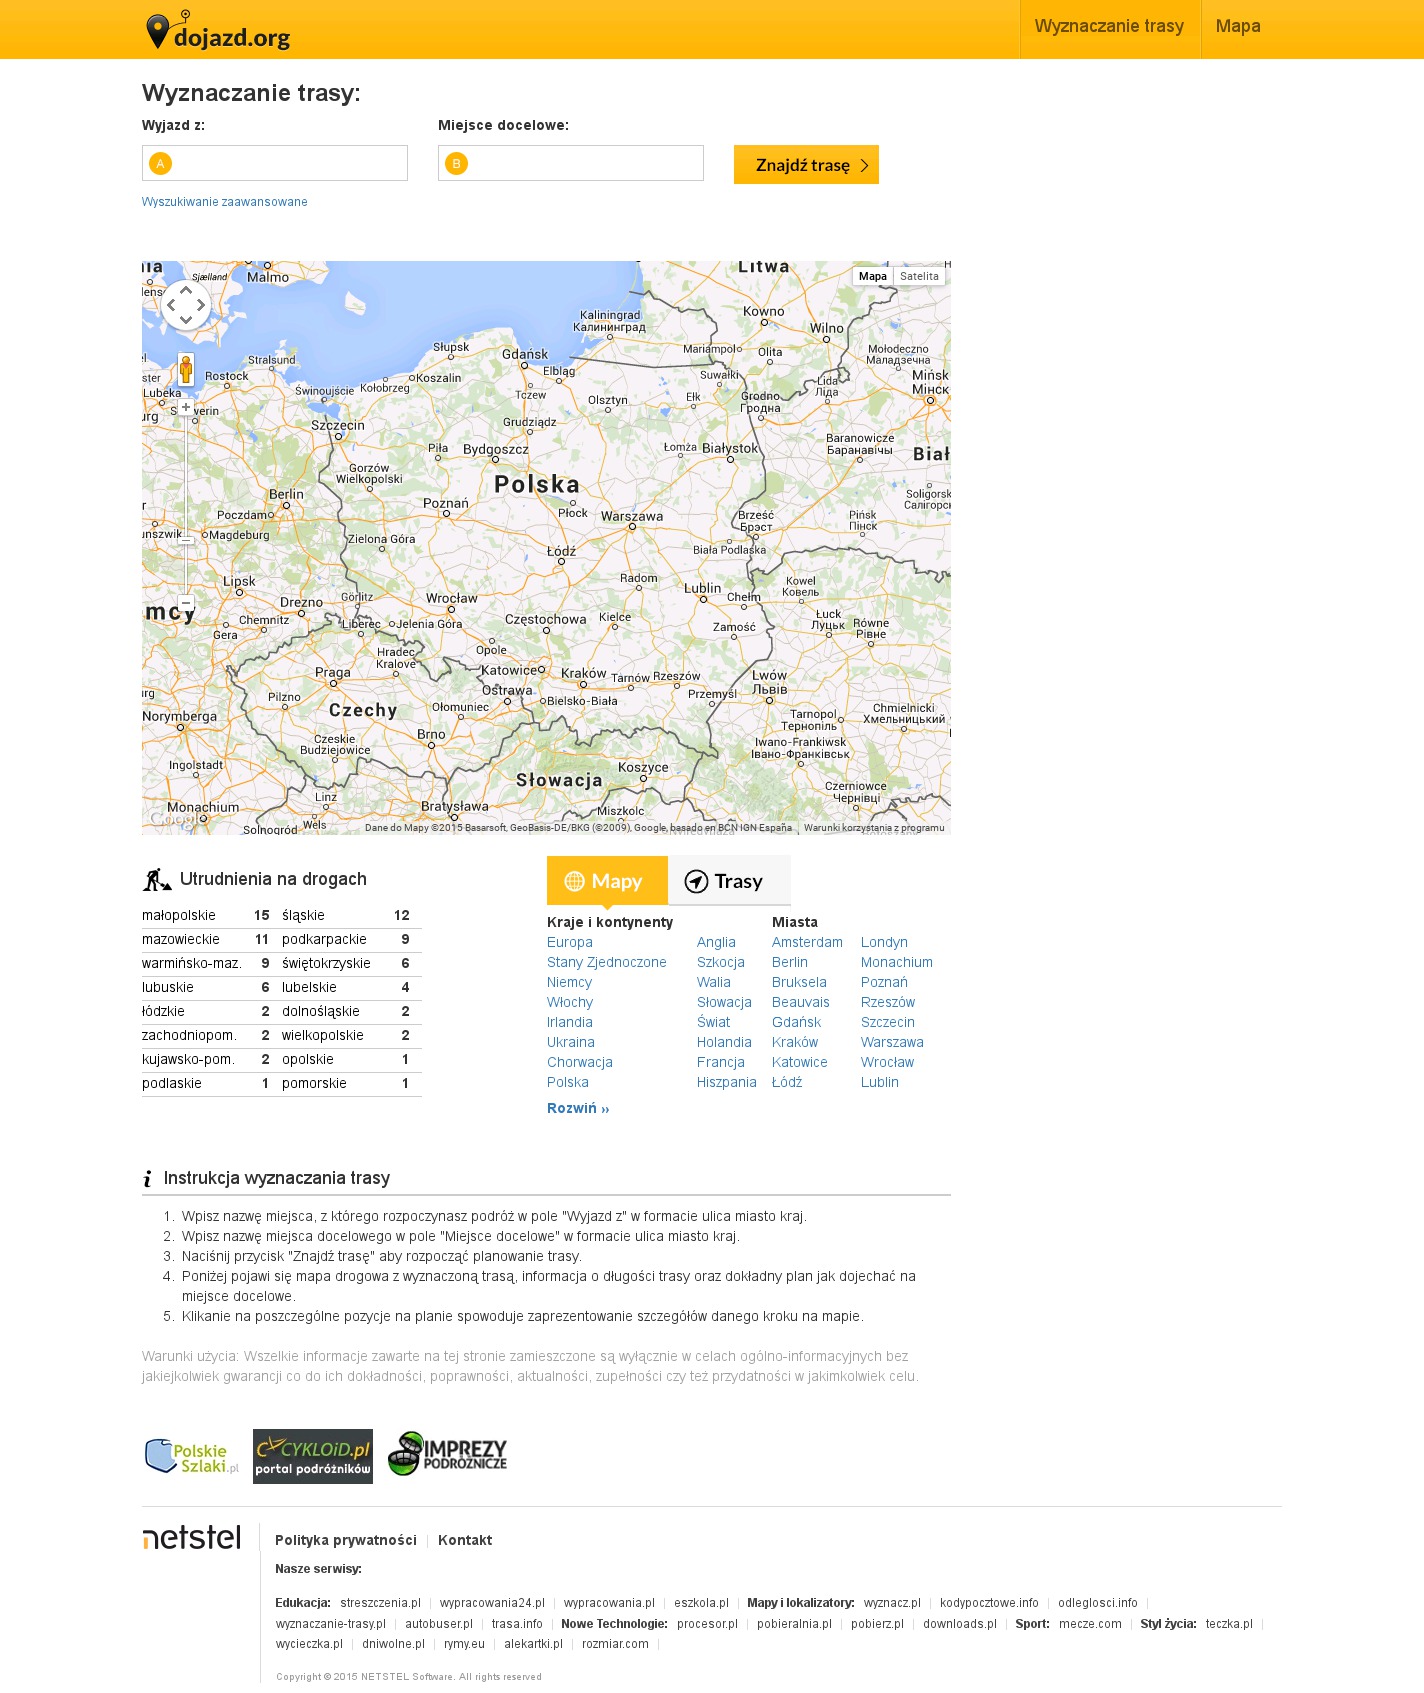The width and height of the screenshot is (1424, 1693).
Task: Pan the map up with arrow control
Action: [186, 291]
